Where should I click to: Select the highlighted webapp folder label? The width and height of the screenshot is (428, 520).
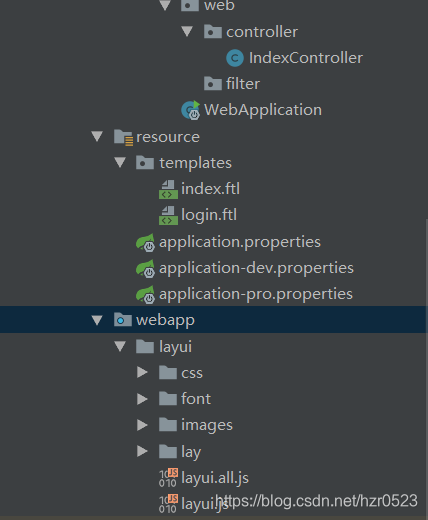(x=165, y=320)
